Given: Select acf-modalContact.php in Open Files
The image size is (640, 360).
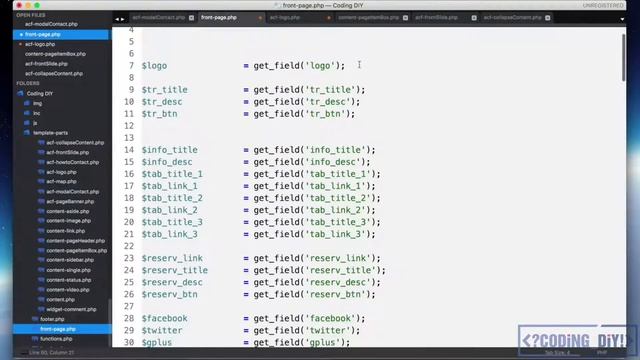Looking at the screenshot, I should (51, 24).
